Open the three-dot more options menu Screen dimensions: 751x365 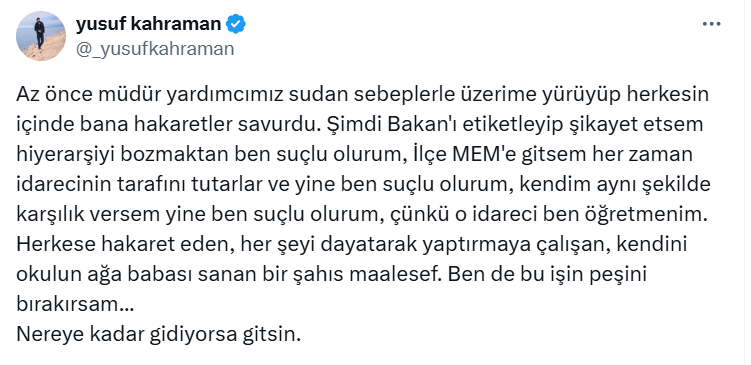711,24
